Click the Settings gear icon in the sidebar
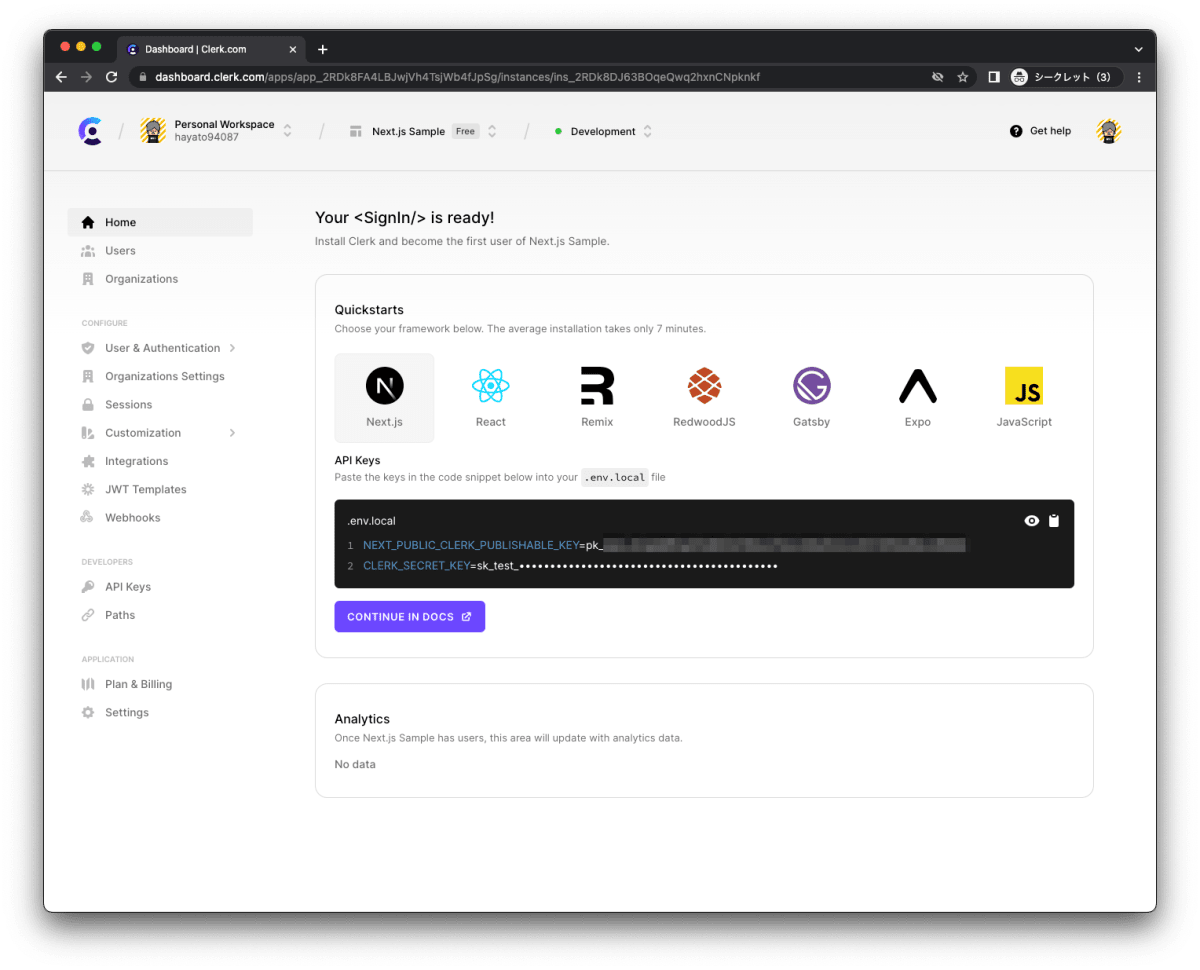Screen dimensions: 1200x970 tap(88, 712)
